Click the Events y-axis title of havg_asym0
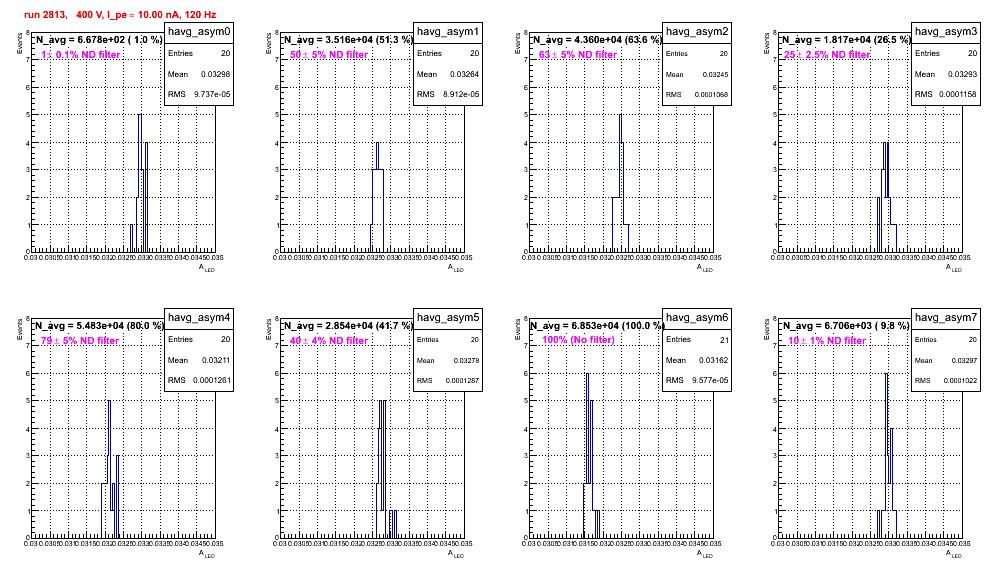Viewport: 996px width, 572px height. click(x=19, y=43)
